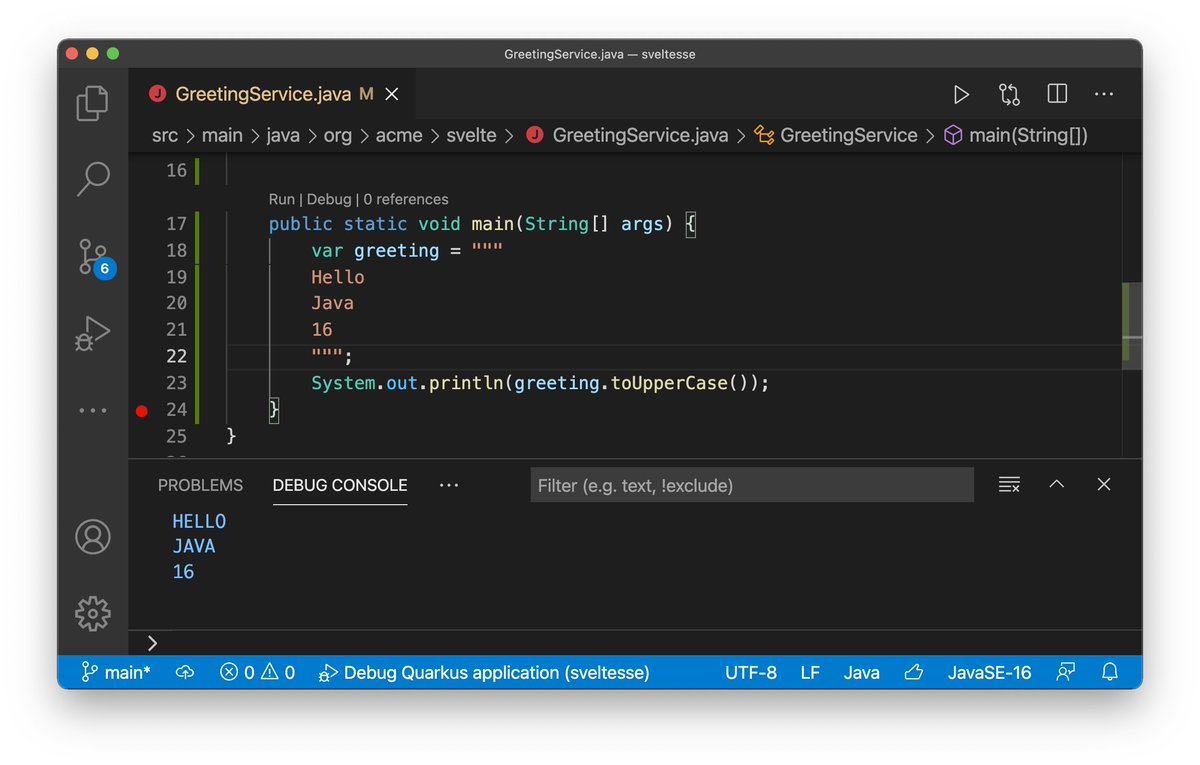Publish changes with cloud sync icon

click(185, 672)
